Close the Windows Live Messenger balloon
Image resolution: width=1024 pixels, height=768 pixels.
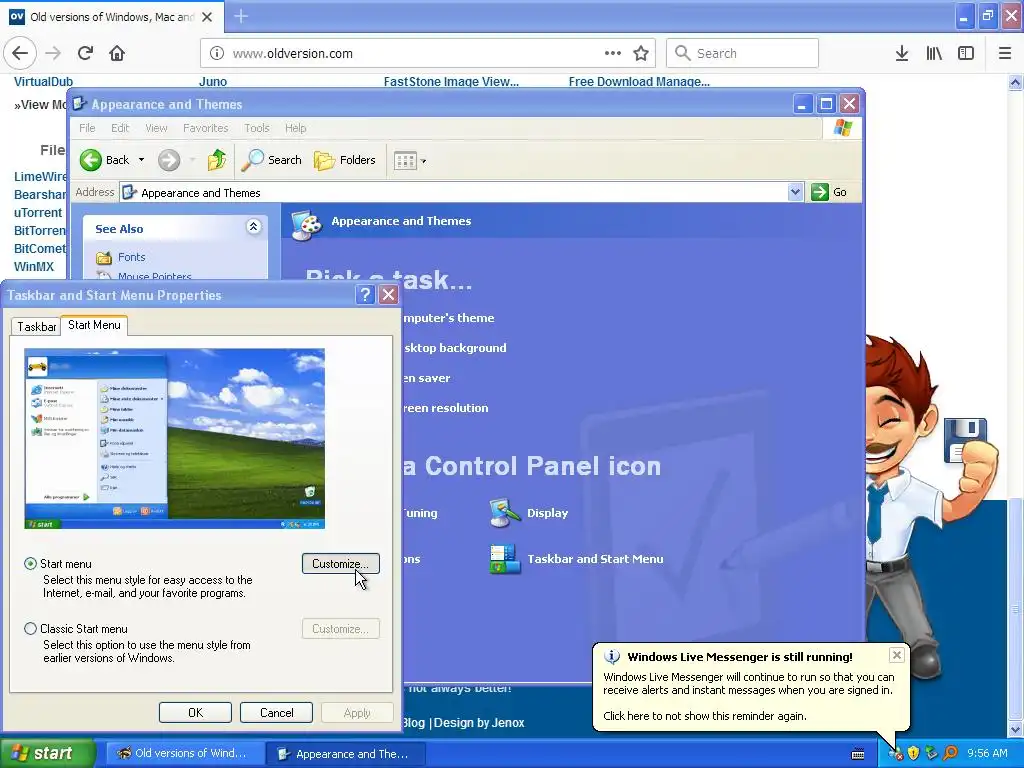897,655
